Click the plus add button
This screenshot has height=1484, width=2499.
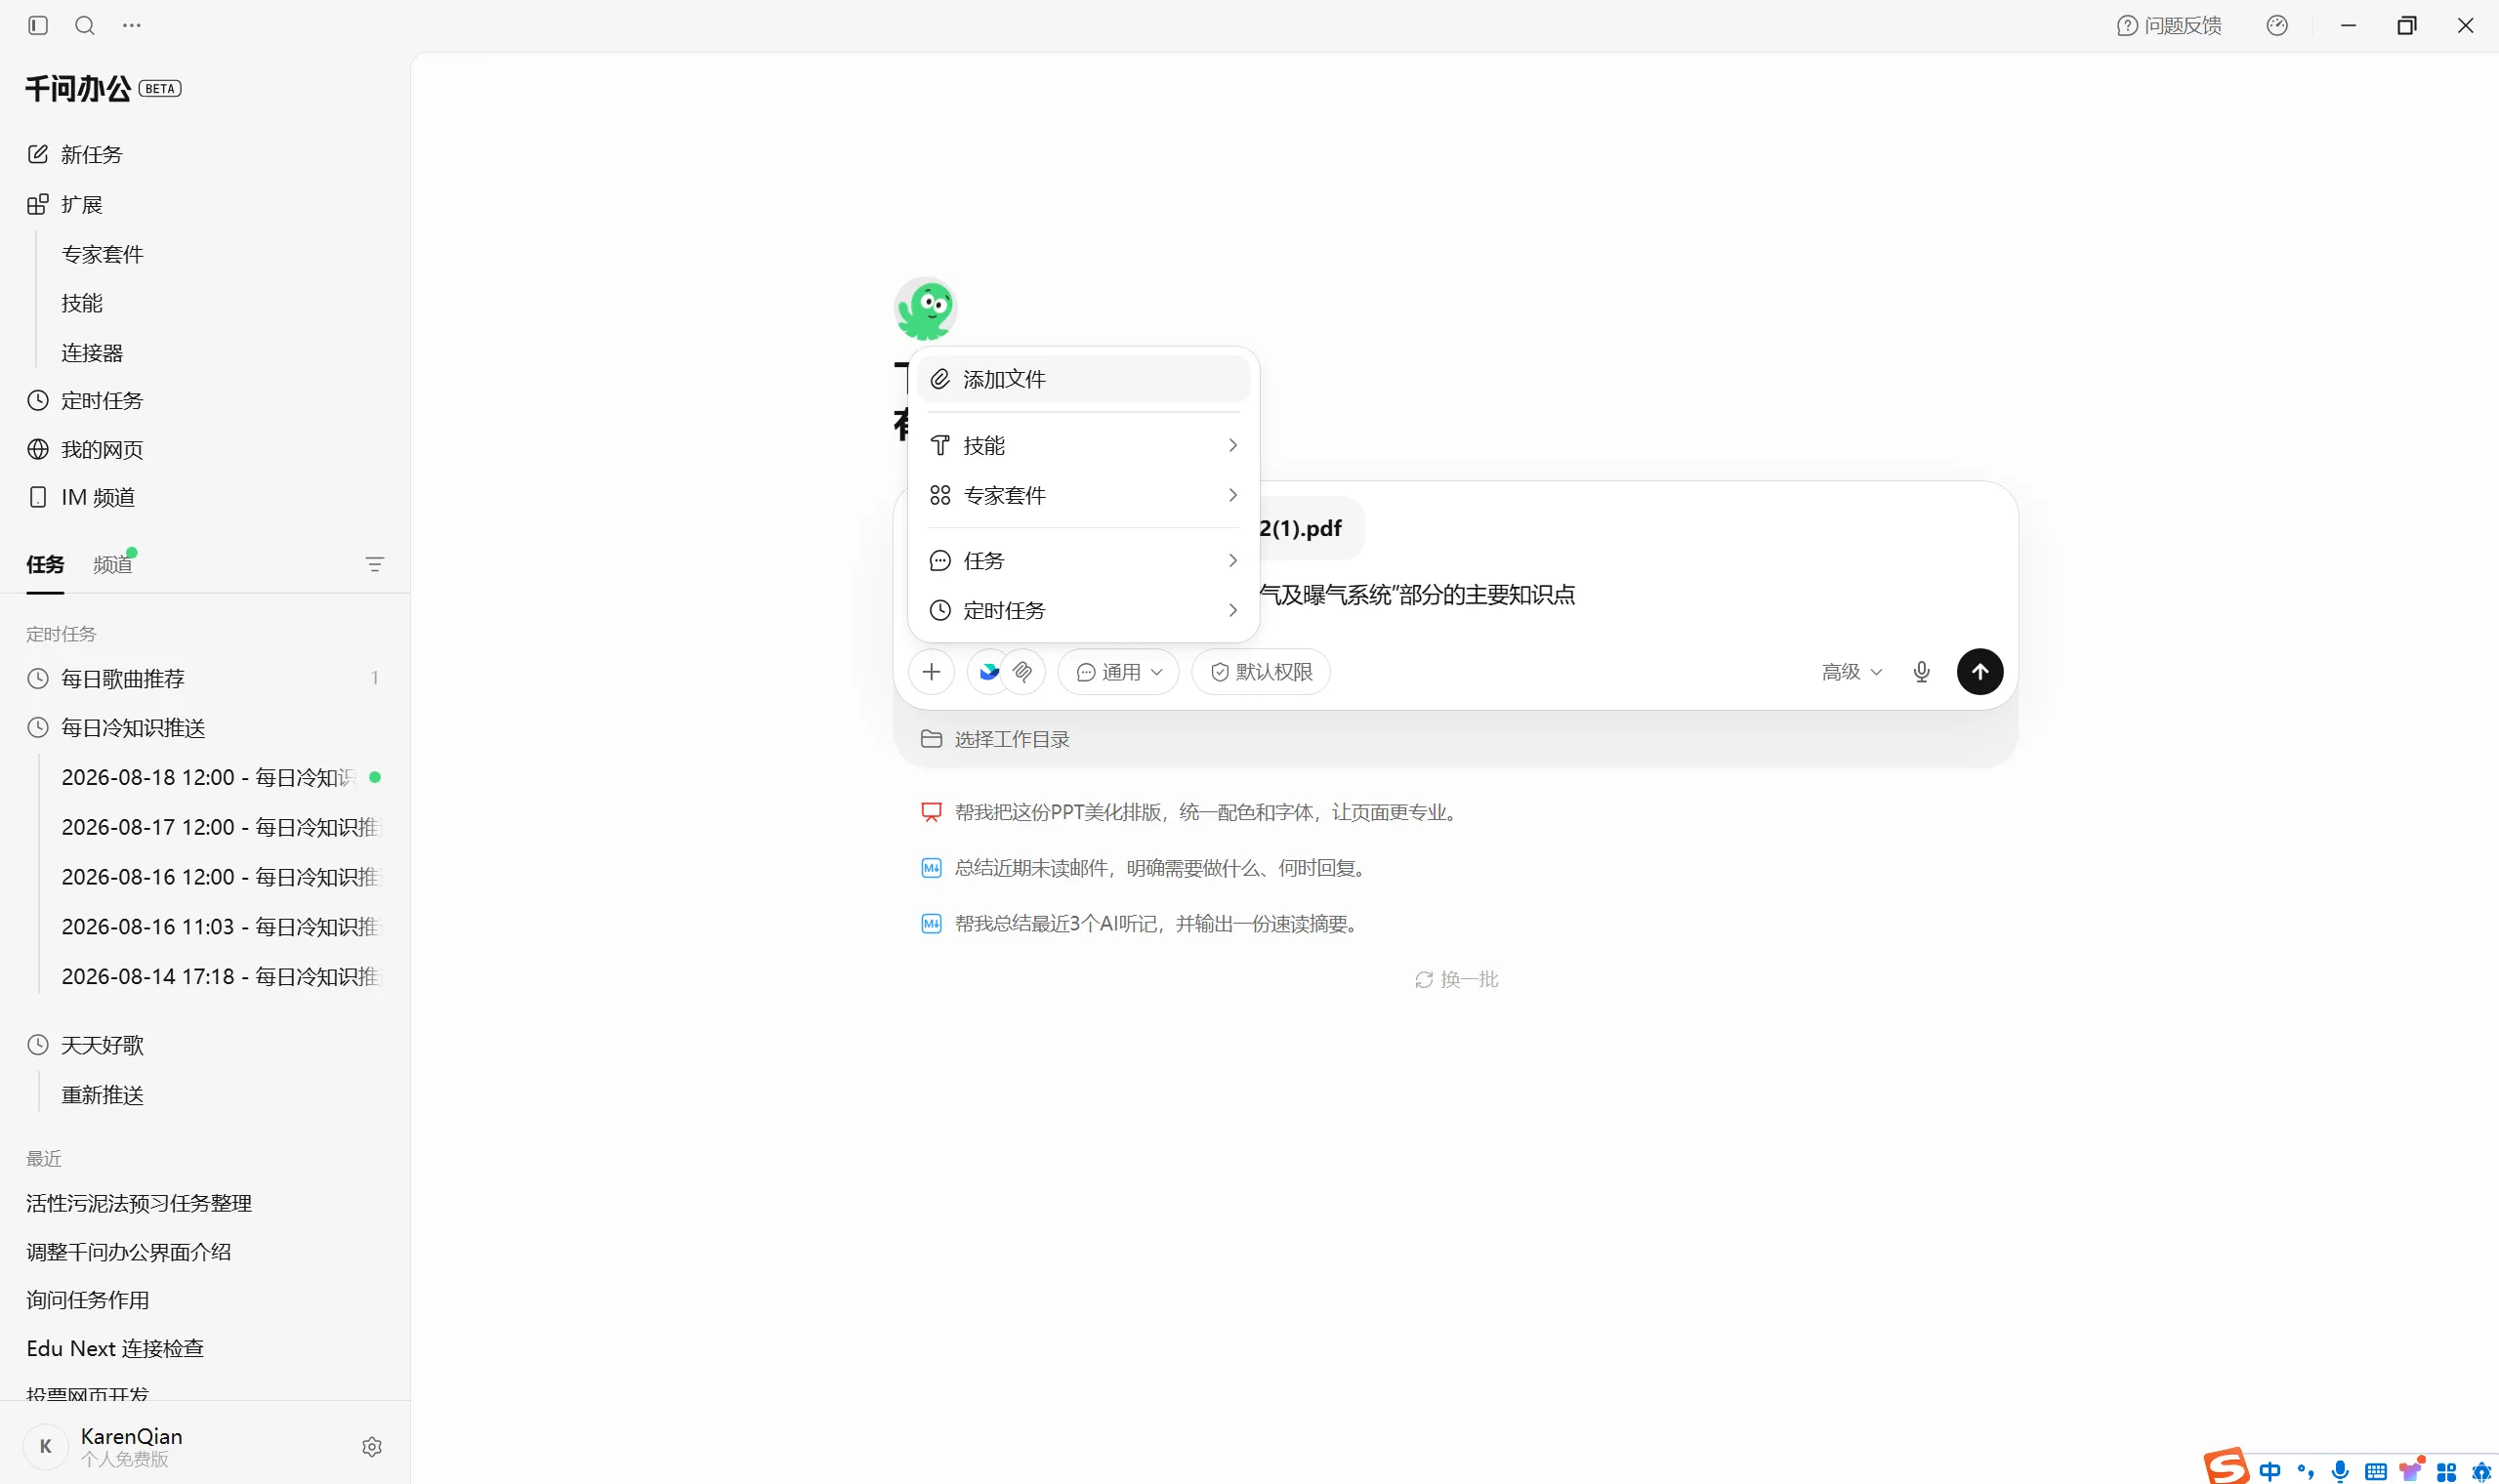coord(931,671)
